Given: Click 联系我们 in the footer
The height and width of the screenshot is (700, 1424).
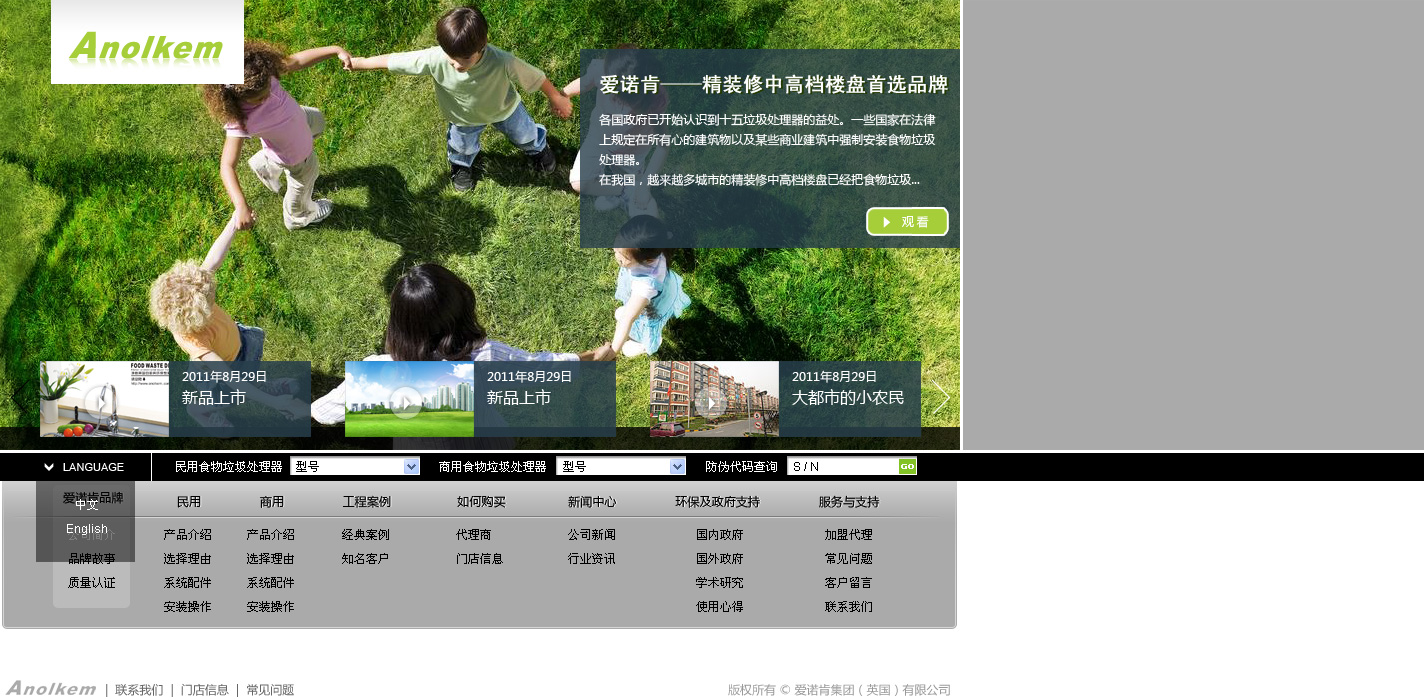Looking at the screenshot, I should pos(139,690).
